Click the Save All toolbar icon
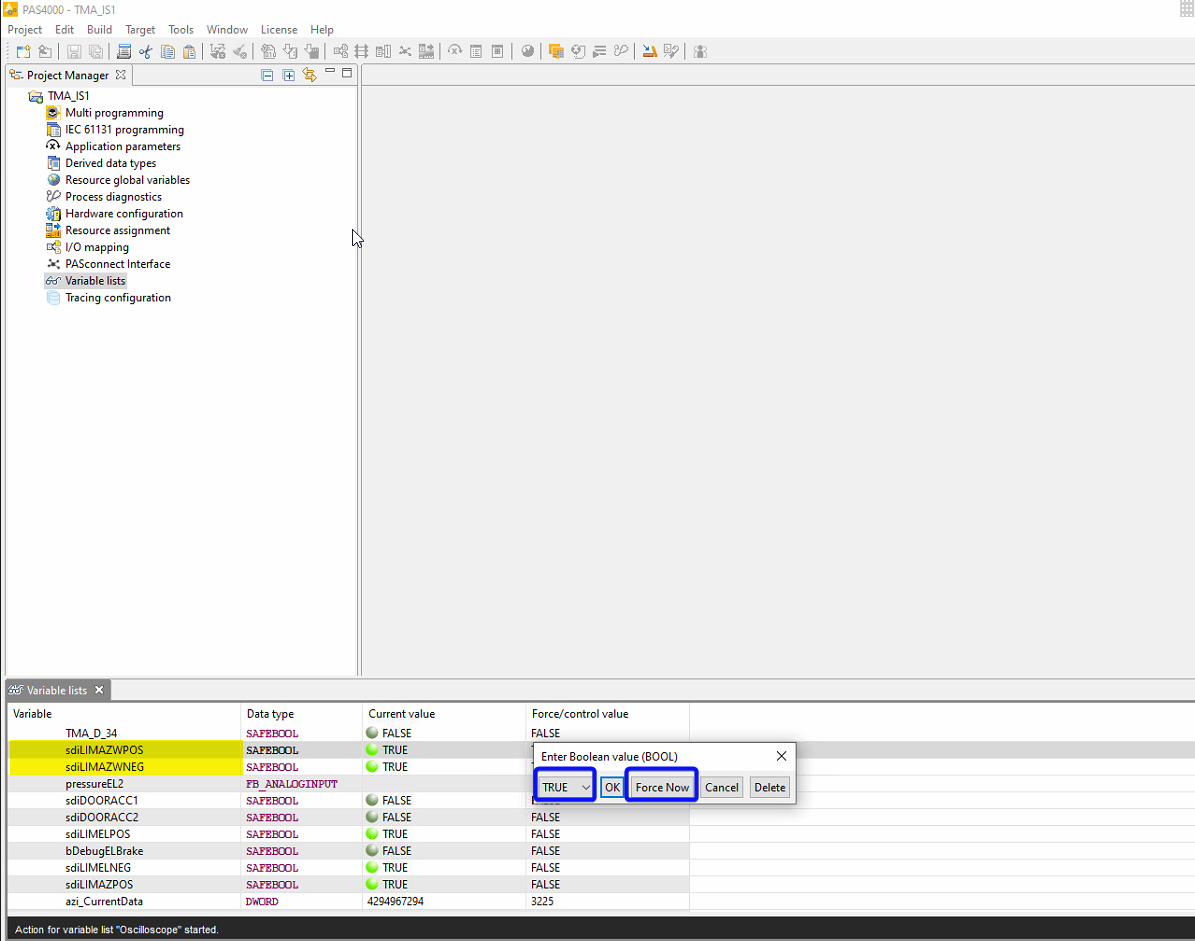1195x941 pixels. tap(96, 52)
